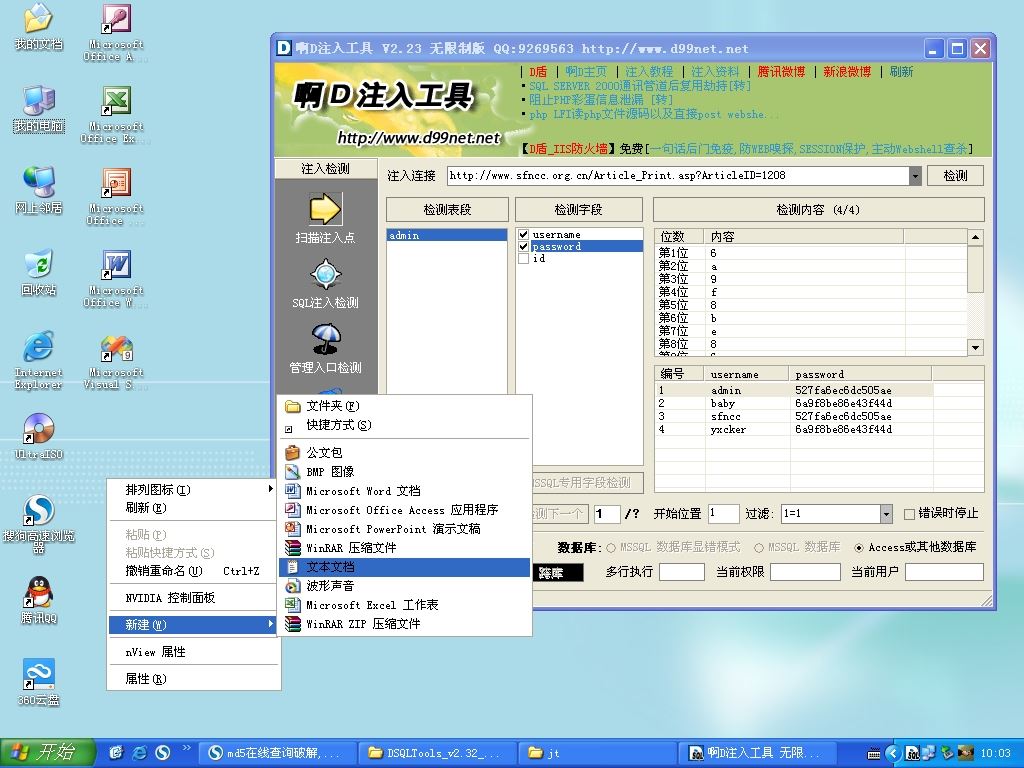Expand quick launch chevron in taskbar
The height and width of the screenshot is (768, 1024).
pyautogui.click(x=187, y=748)
